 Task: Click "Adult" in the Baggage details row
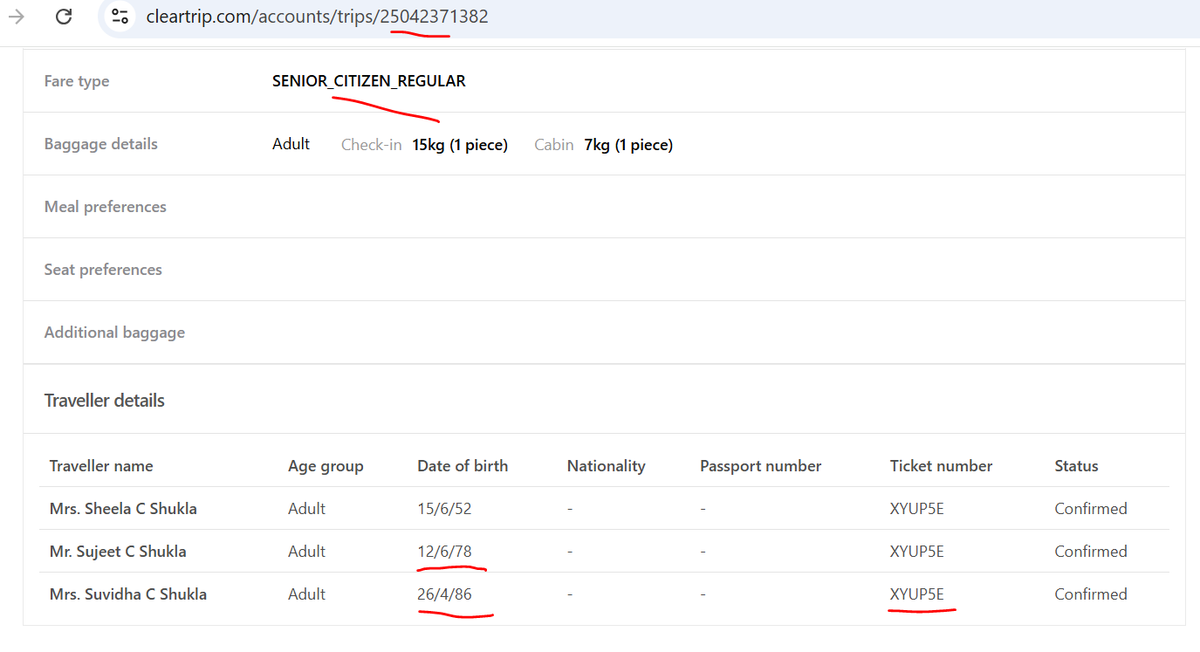[291, 144]
